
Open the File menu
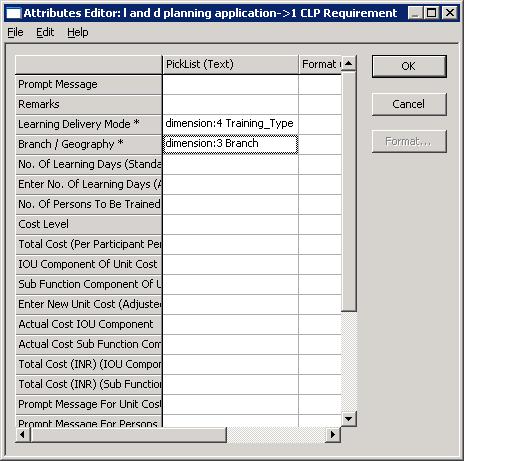coord(15,32)
